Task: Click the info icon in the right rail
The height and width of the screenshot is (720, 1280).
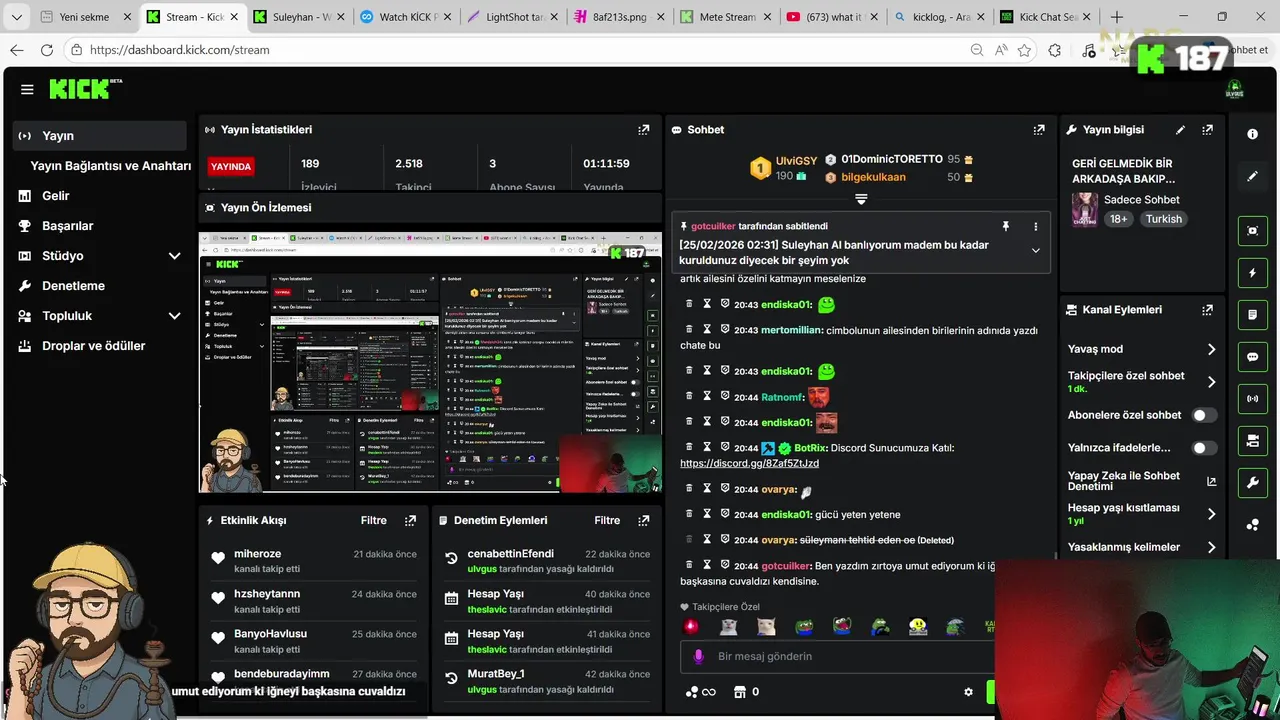Action: 1252,134
